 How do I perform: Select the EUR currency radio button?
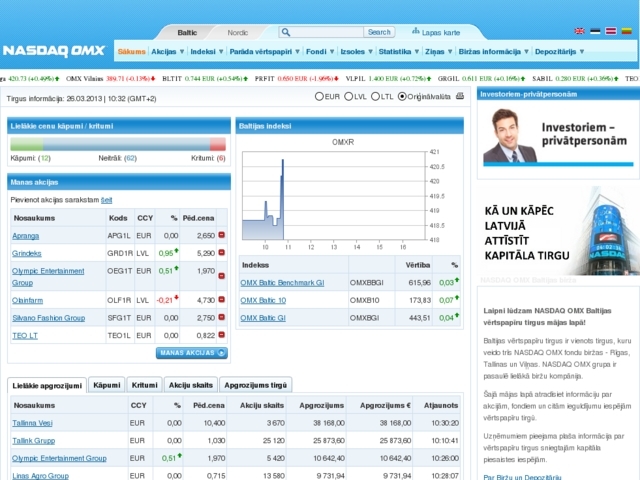pos(320,97)
